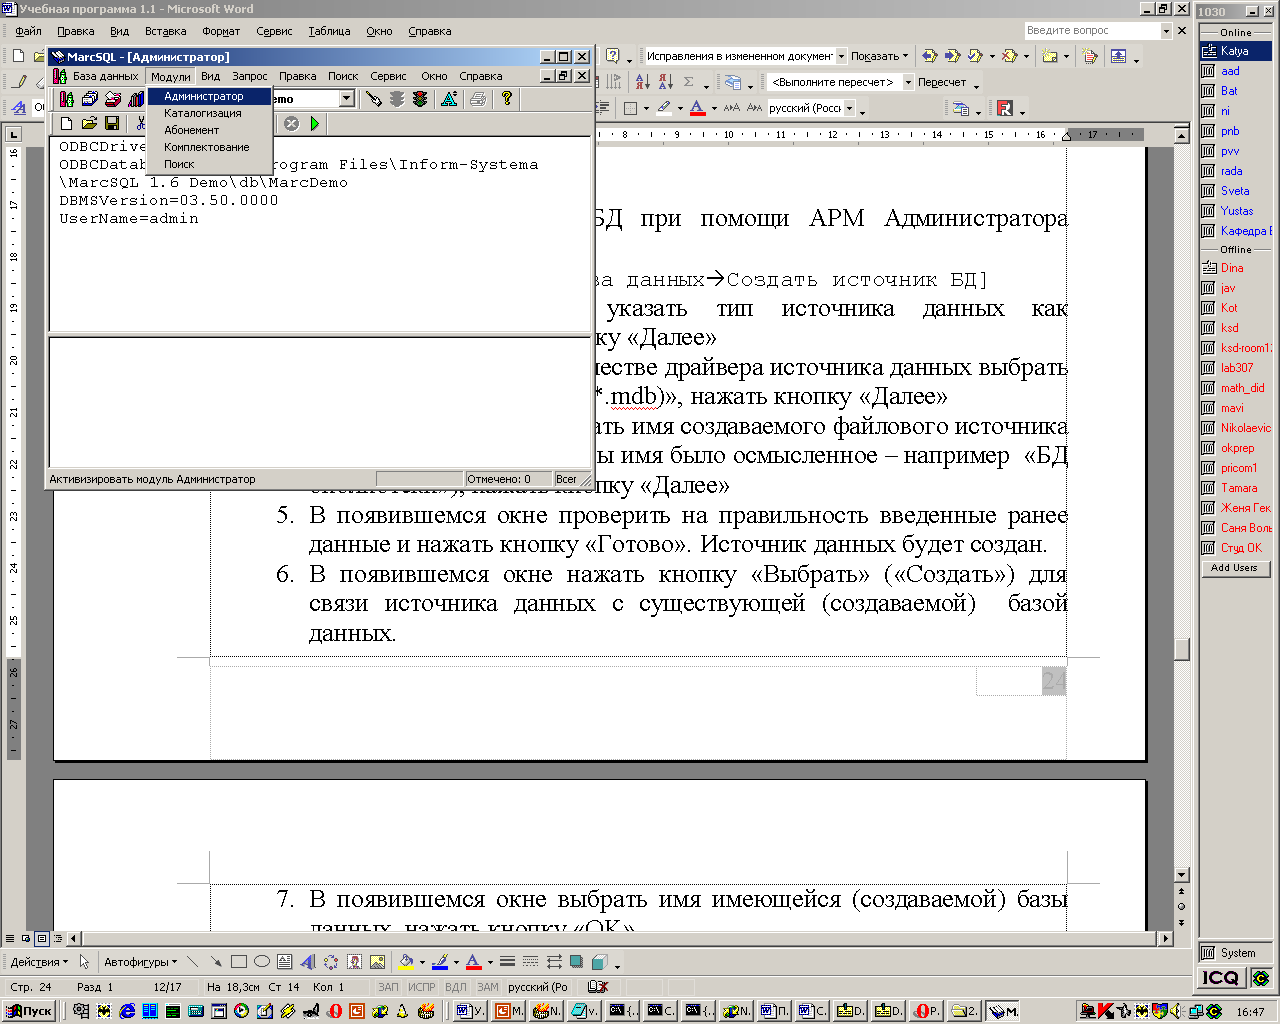This screenshot has height=1024, width=1280.
Task: Click the ICQ main menu button
Action: point(1221,978)
